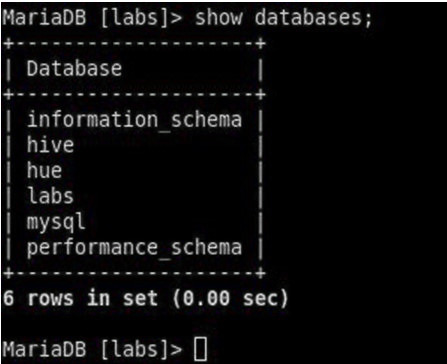Click the '6 rows in set' result line
Image resolution: width=447 pixels, height=364 pixels.
(x=80, y=298)
